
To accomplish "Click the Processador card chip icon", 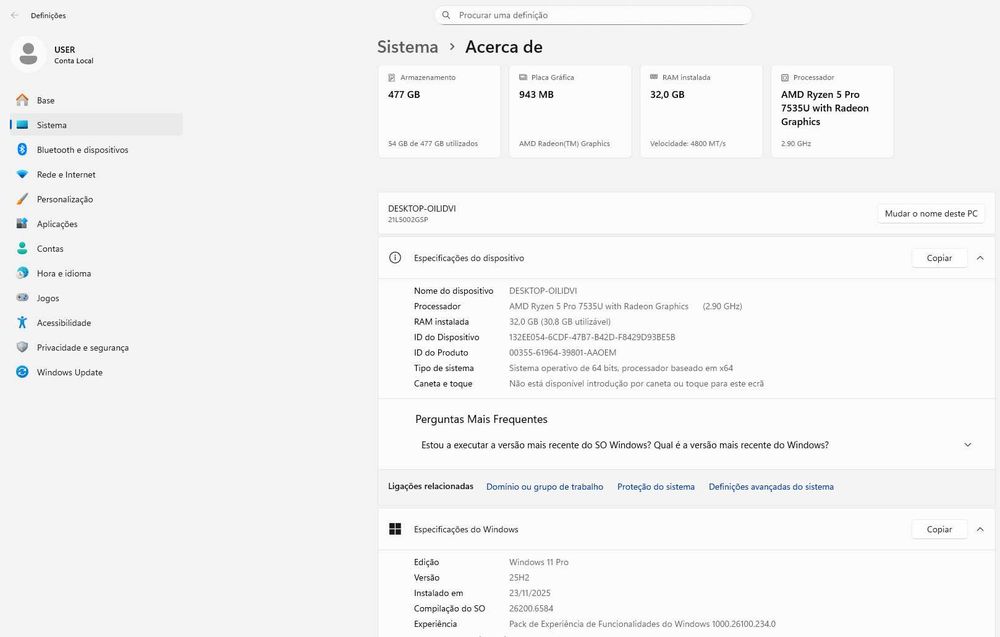I will [x=785, y=77].
